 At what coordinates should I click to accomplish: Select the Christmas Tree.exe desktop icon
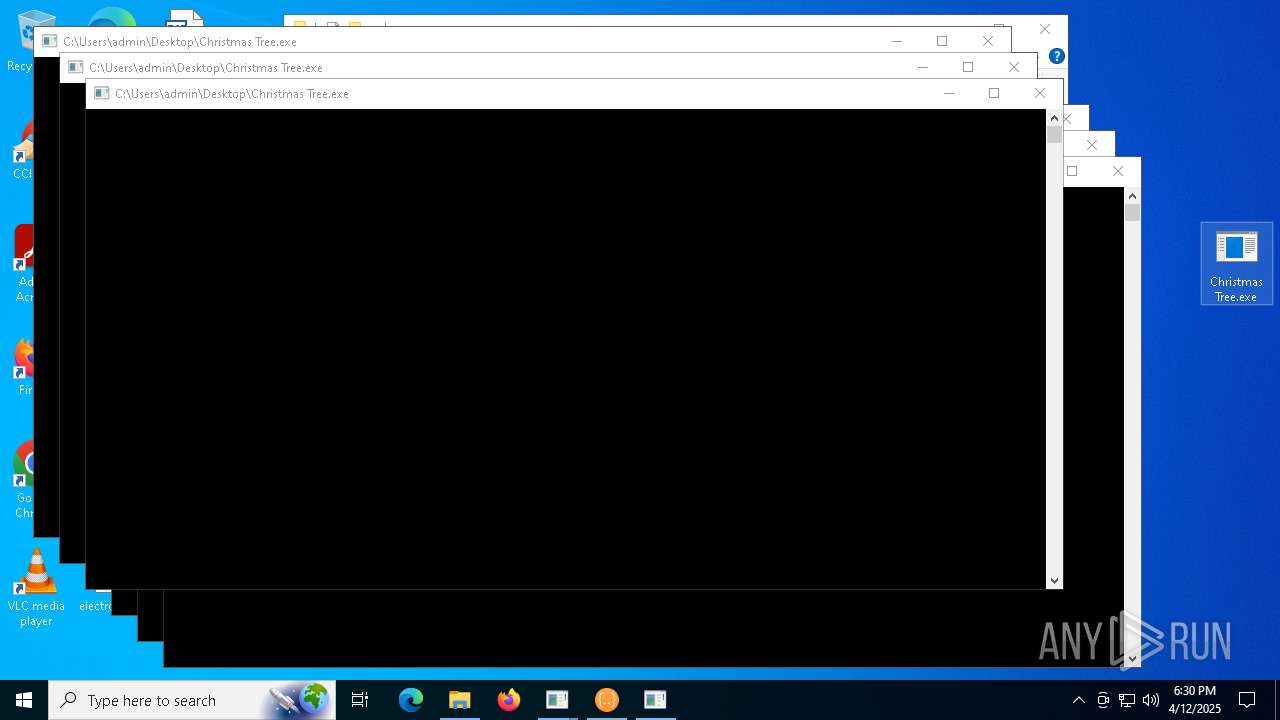[1236, 264]
